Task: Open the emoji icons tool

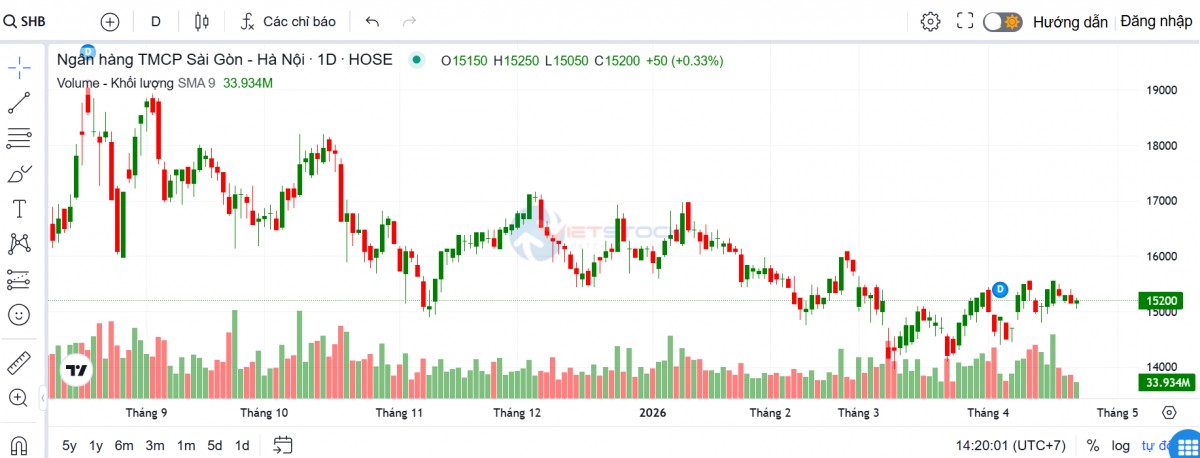Action: click(19, 314)
